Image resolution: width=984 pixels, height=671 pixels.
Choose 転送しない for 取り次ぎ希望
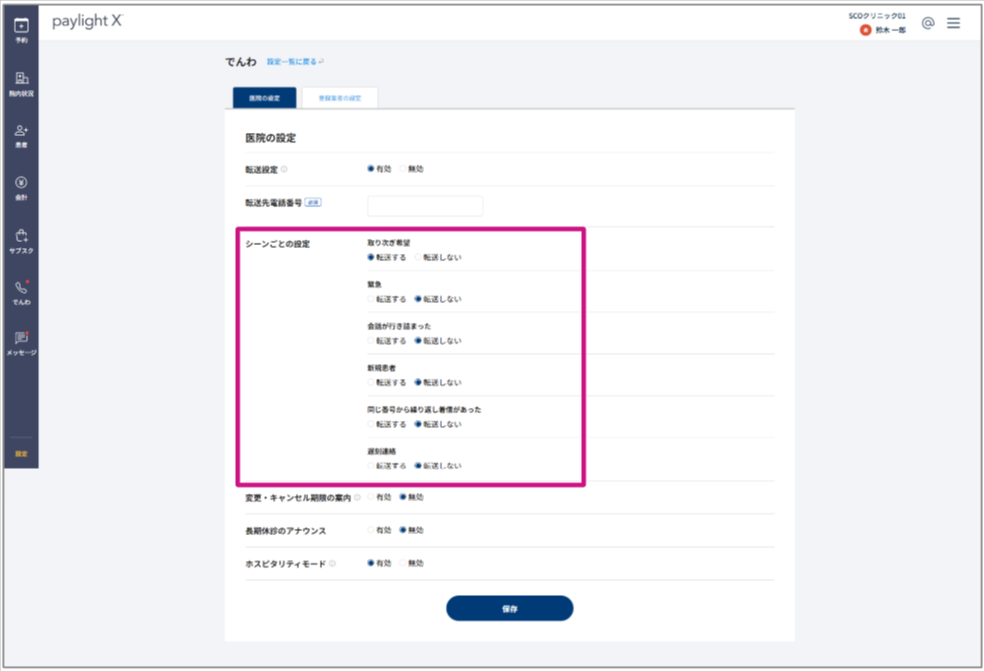click(418, 257)
